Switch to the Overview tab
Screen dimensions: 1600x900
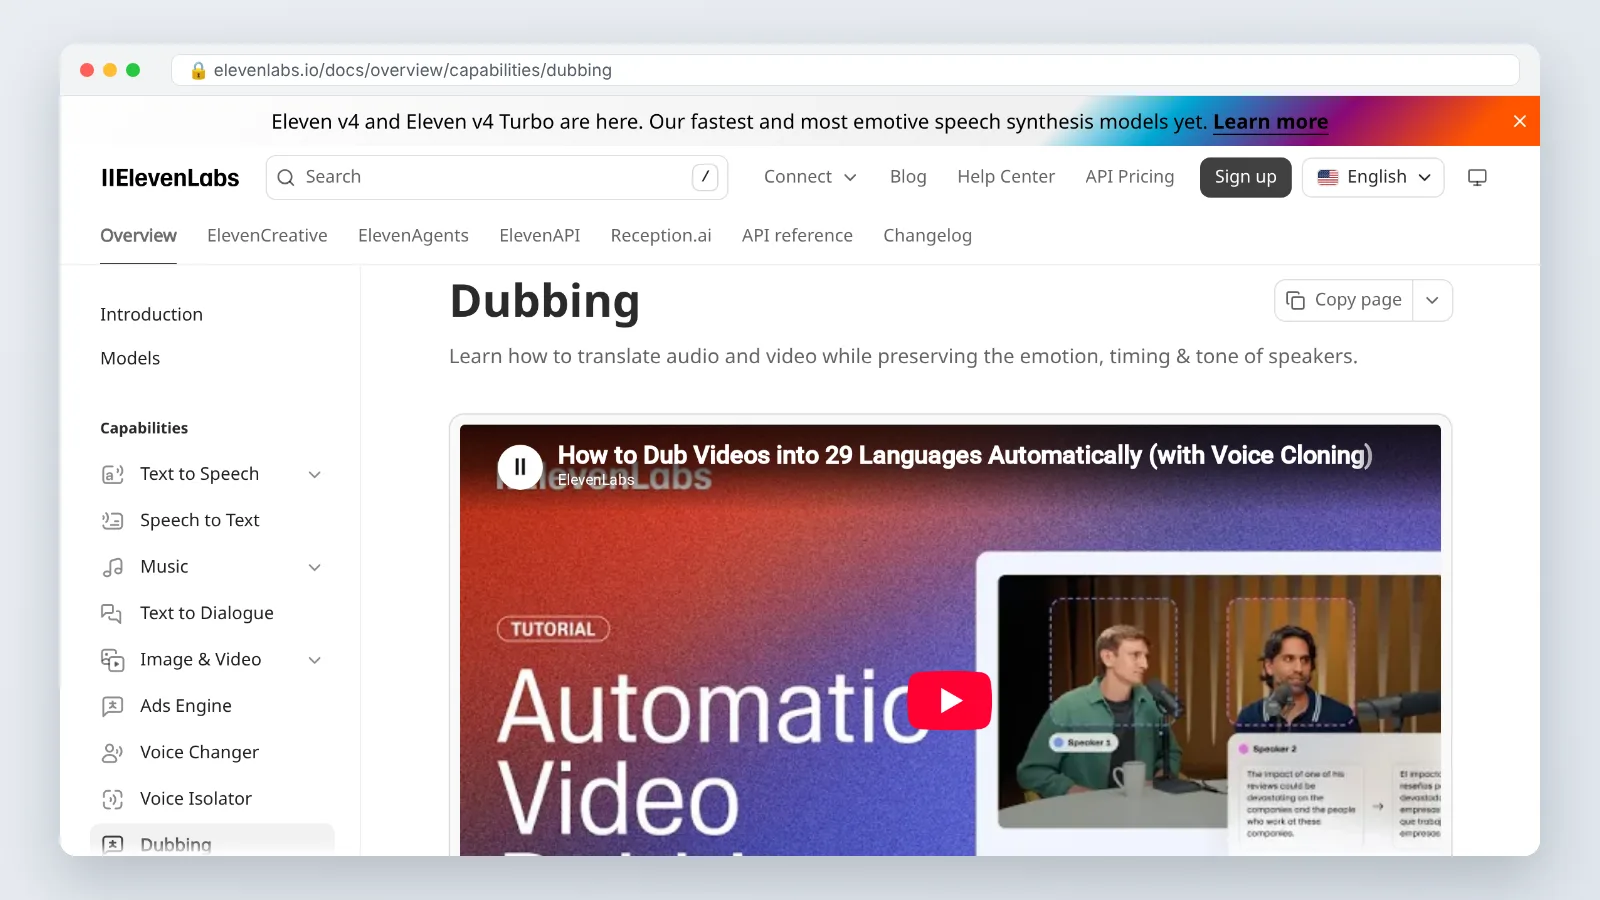[138, 235]
